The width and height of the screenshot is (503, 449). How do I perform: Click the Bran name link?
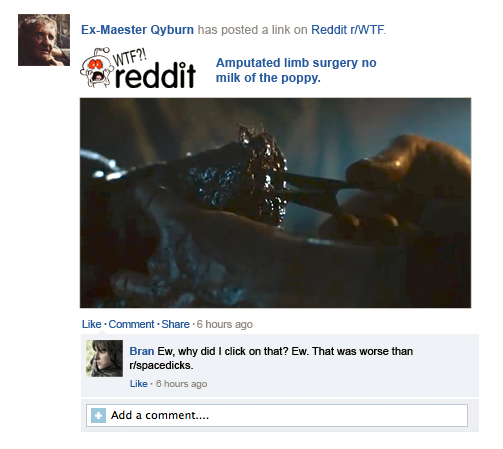pos(142,351)
